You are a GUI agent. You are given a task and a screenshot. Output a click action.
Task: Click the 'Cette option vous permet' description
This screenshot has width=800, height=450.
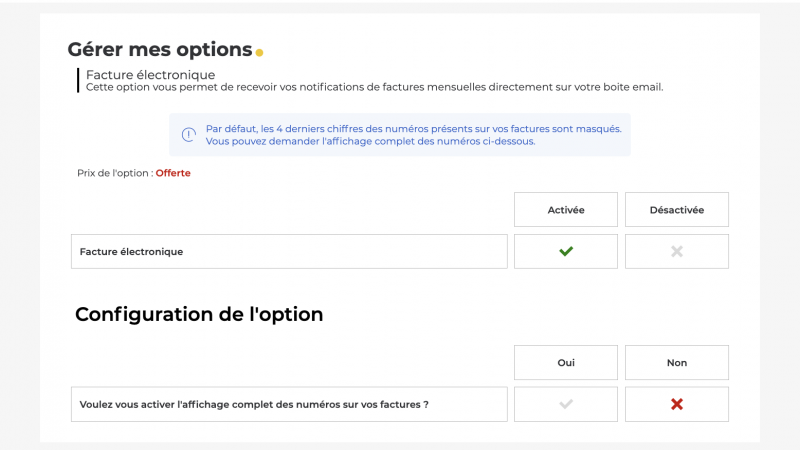[x=374, y=87]
